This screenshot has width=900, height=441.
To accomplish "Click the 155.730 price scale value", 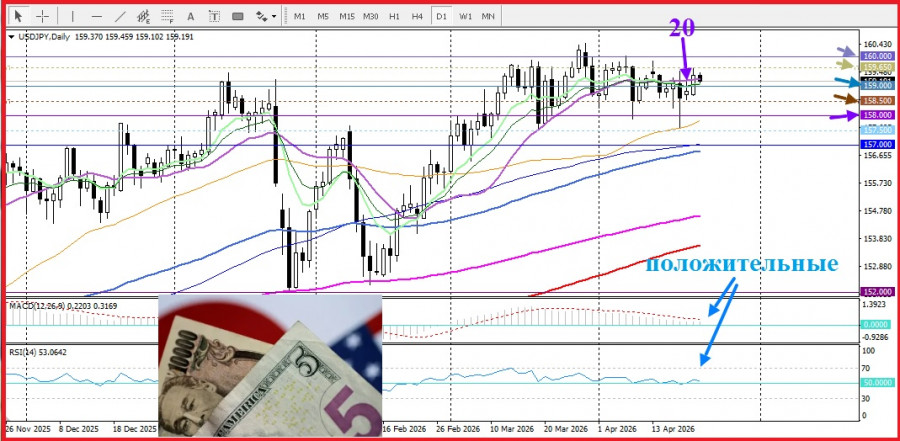I will coord(878,183).
